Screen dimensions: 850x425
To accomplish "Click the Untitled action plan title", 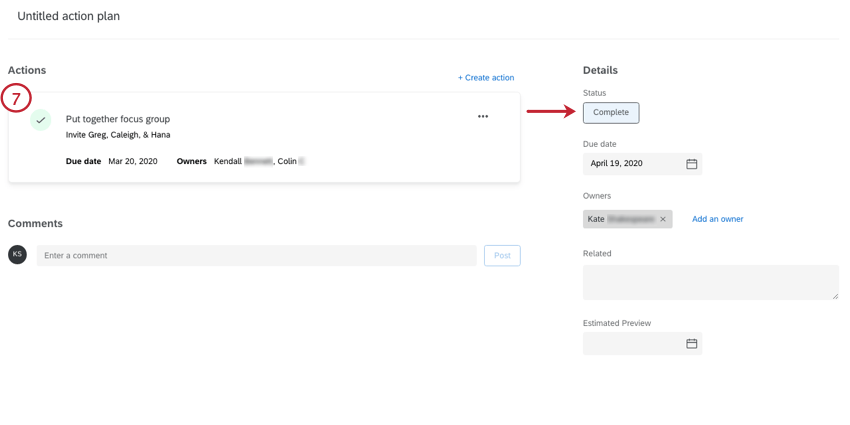I will click(68, 16).
